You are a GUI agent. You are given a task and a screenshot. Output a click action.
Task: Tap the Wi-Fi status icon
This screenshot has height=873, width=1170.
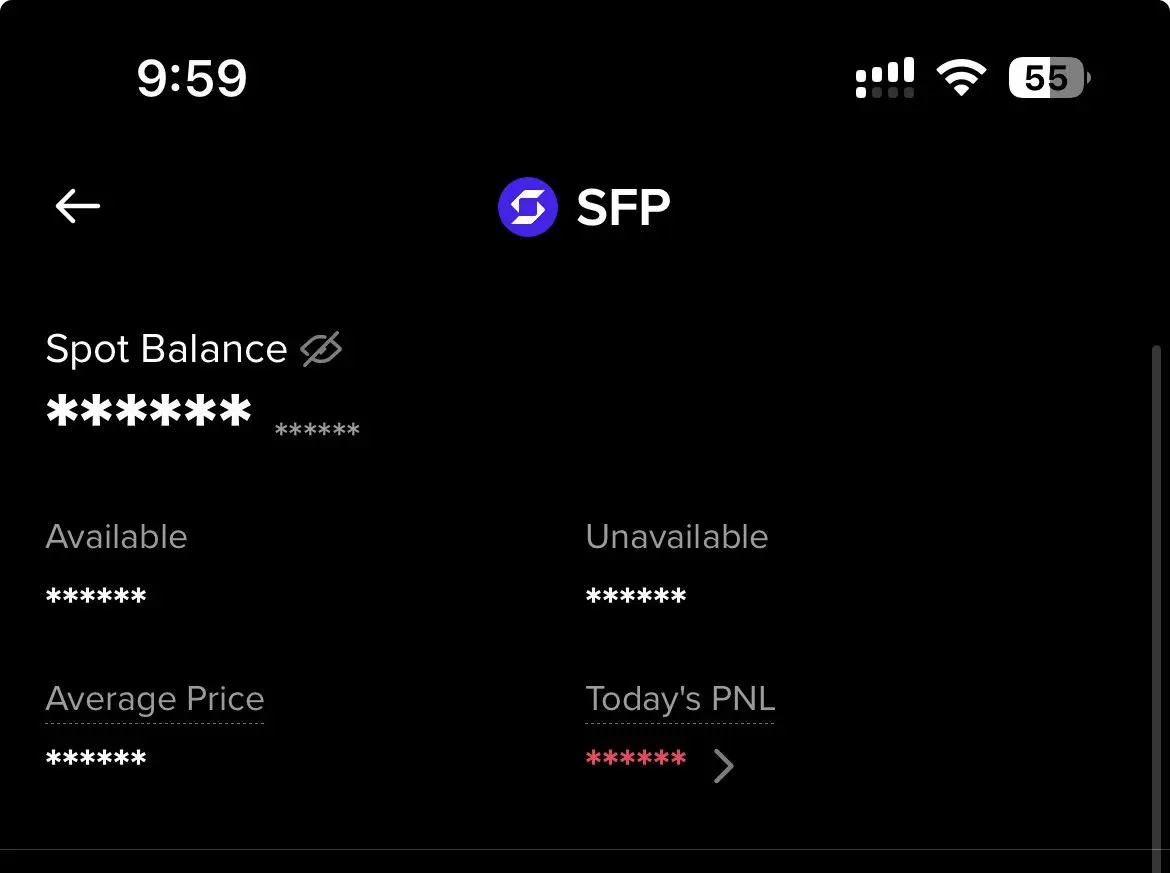(x=961, y=77)
